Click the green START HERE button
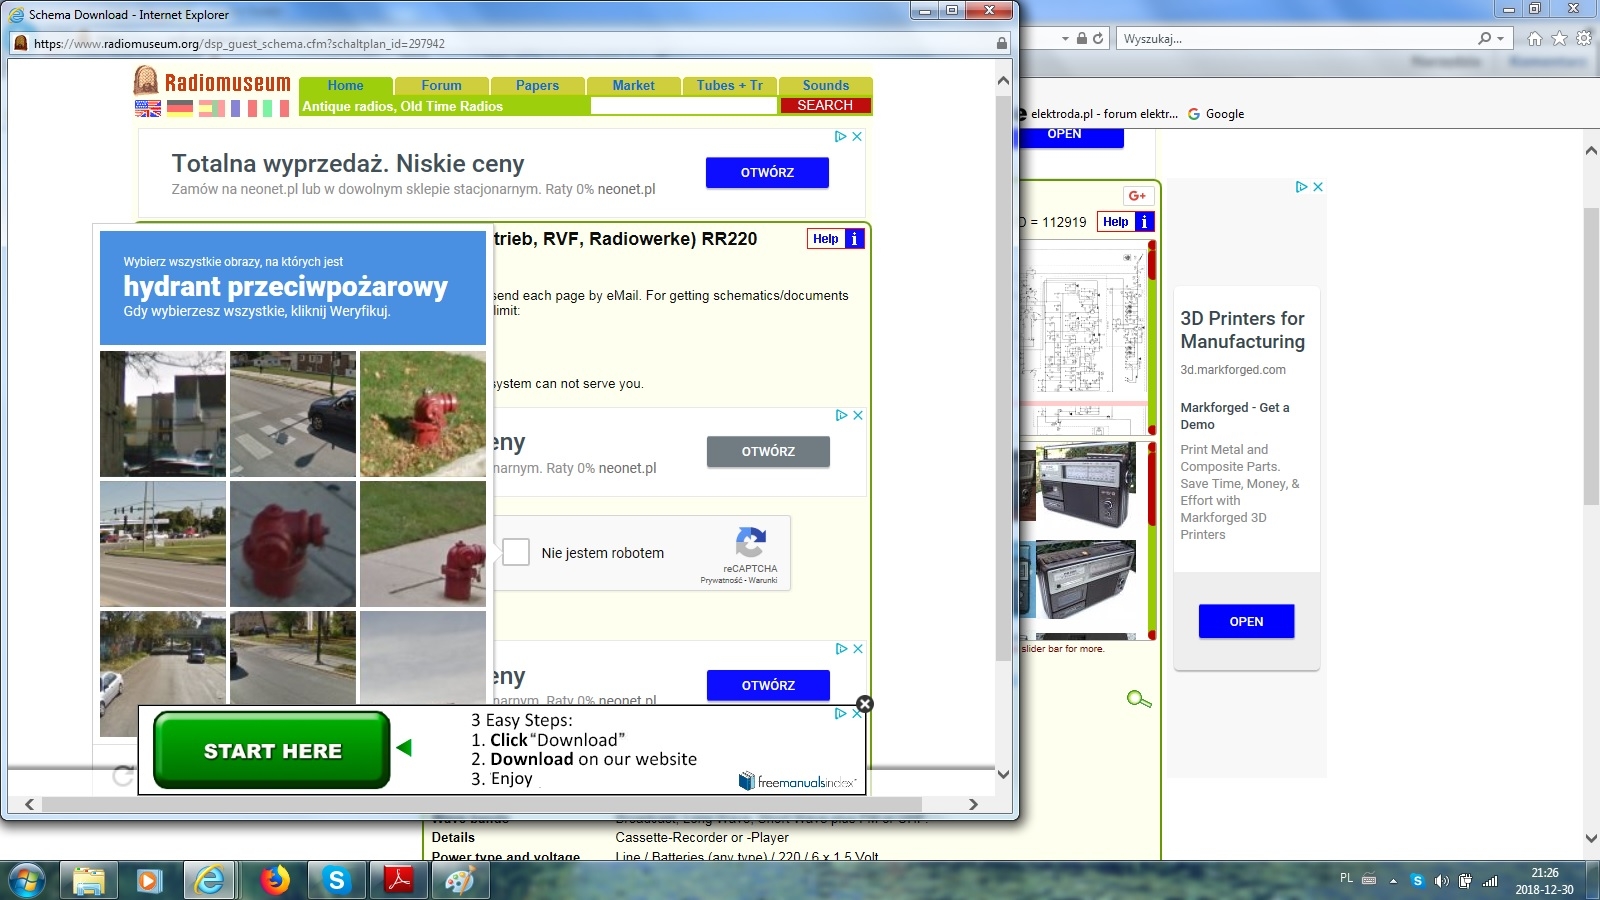The width and height of the screenshot is (1600, 900). (x=272, y=750)
